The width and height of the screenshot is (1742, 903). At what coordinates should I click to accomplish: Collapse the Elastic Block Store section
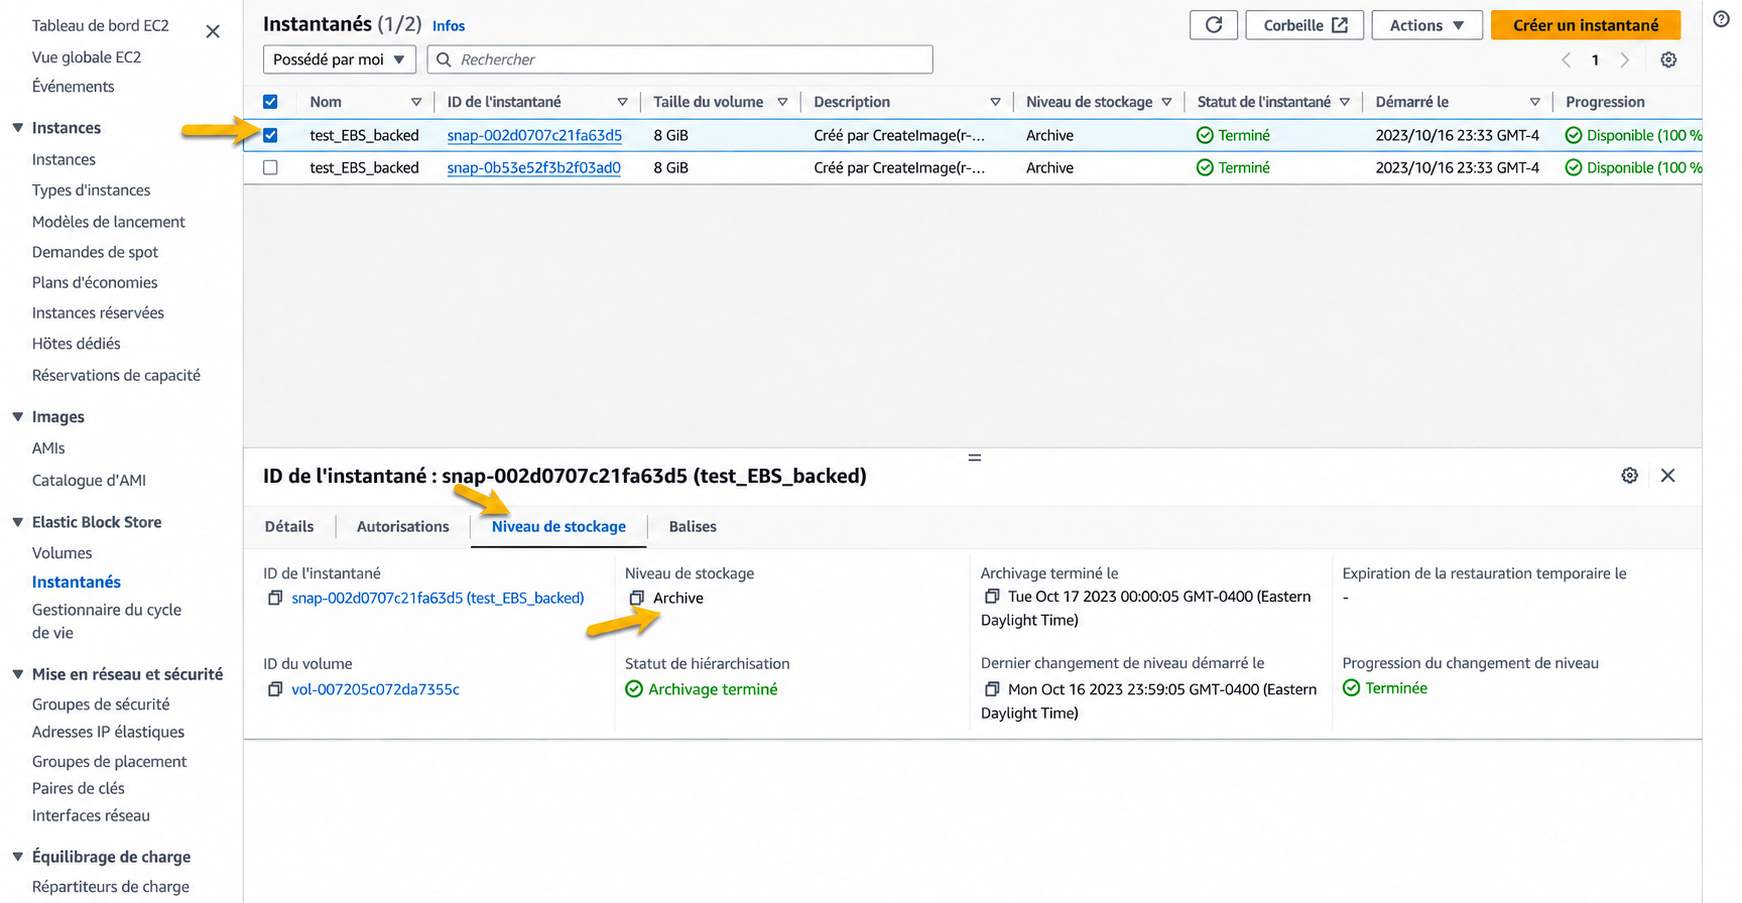[18, 522]
